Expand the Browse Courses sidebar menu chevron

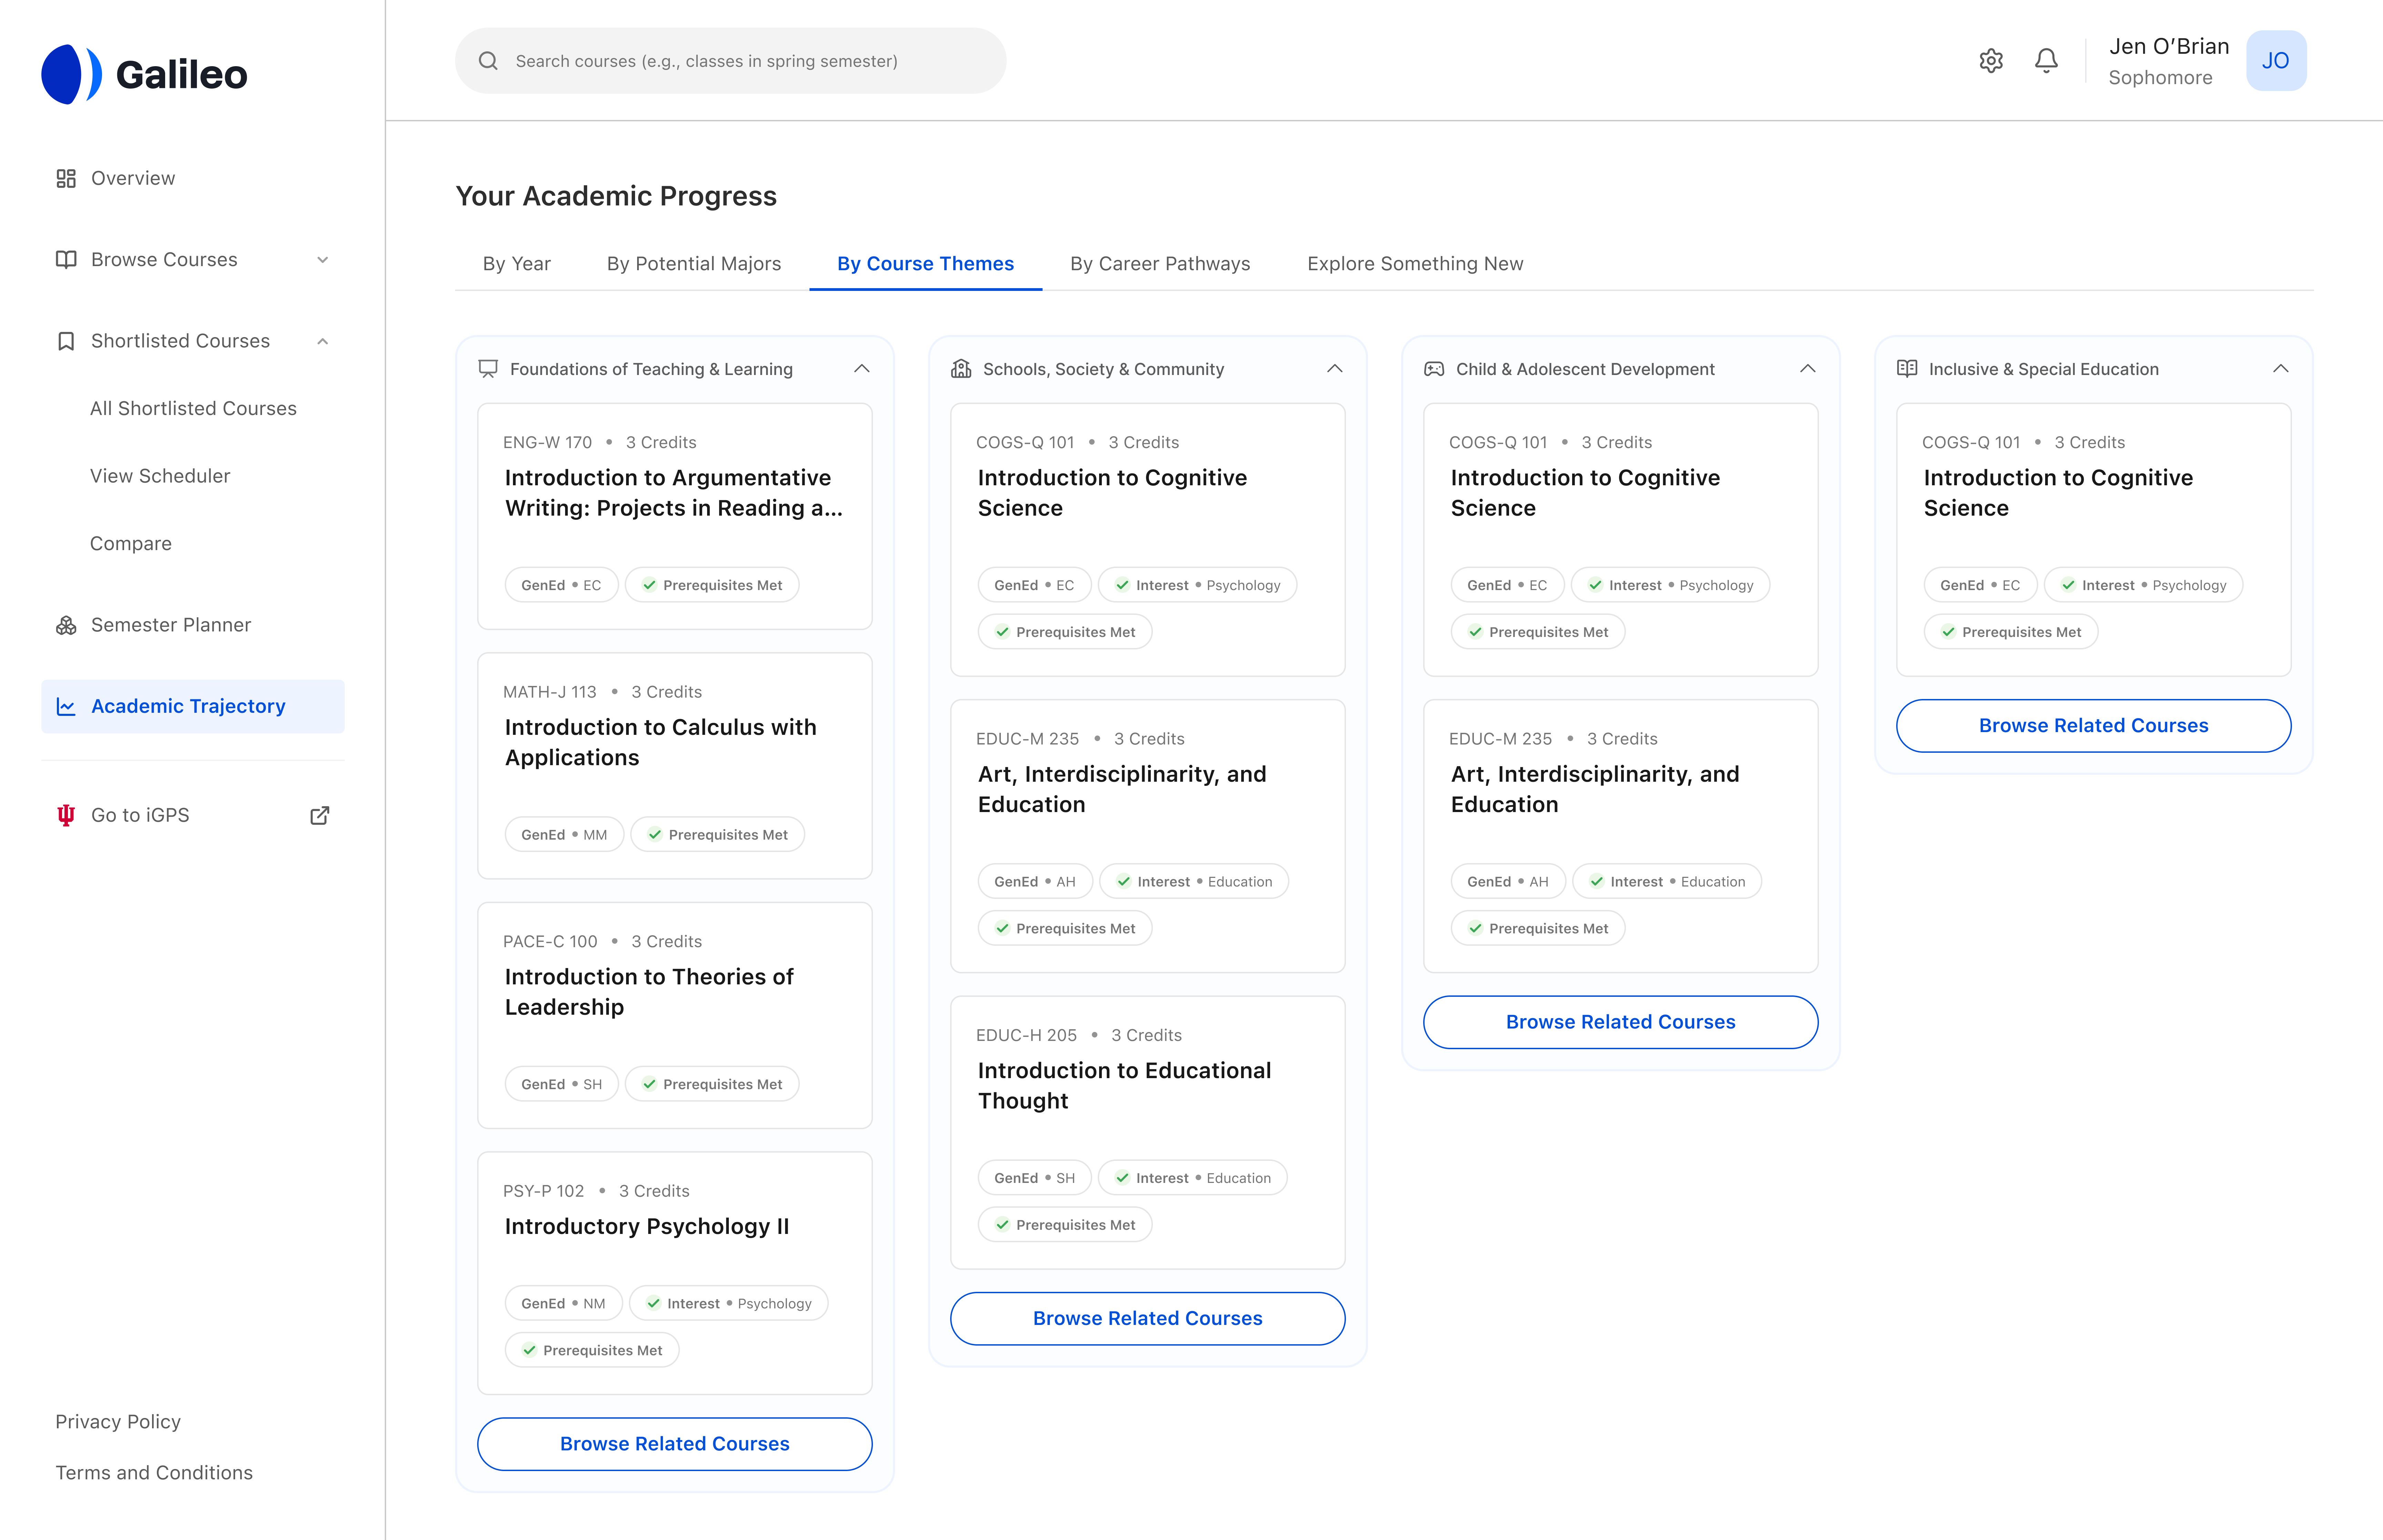323,260
